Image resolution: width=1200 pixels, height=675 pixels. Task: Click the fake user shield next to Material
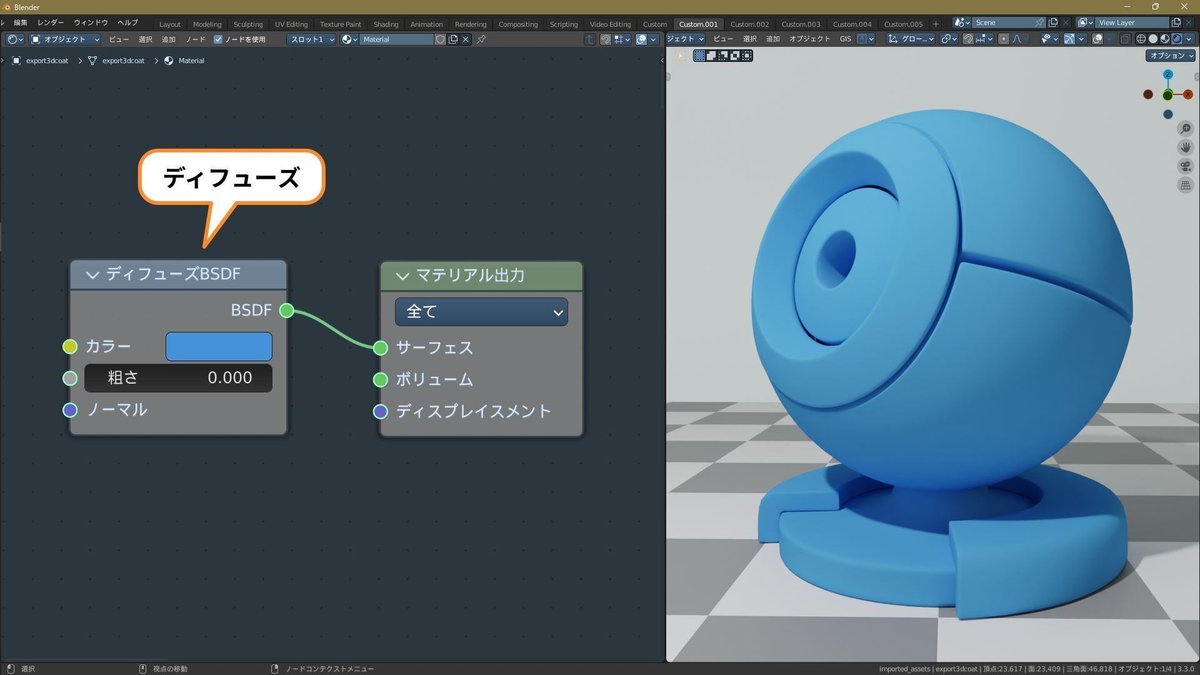click(440, 39)
